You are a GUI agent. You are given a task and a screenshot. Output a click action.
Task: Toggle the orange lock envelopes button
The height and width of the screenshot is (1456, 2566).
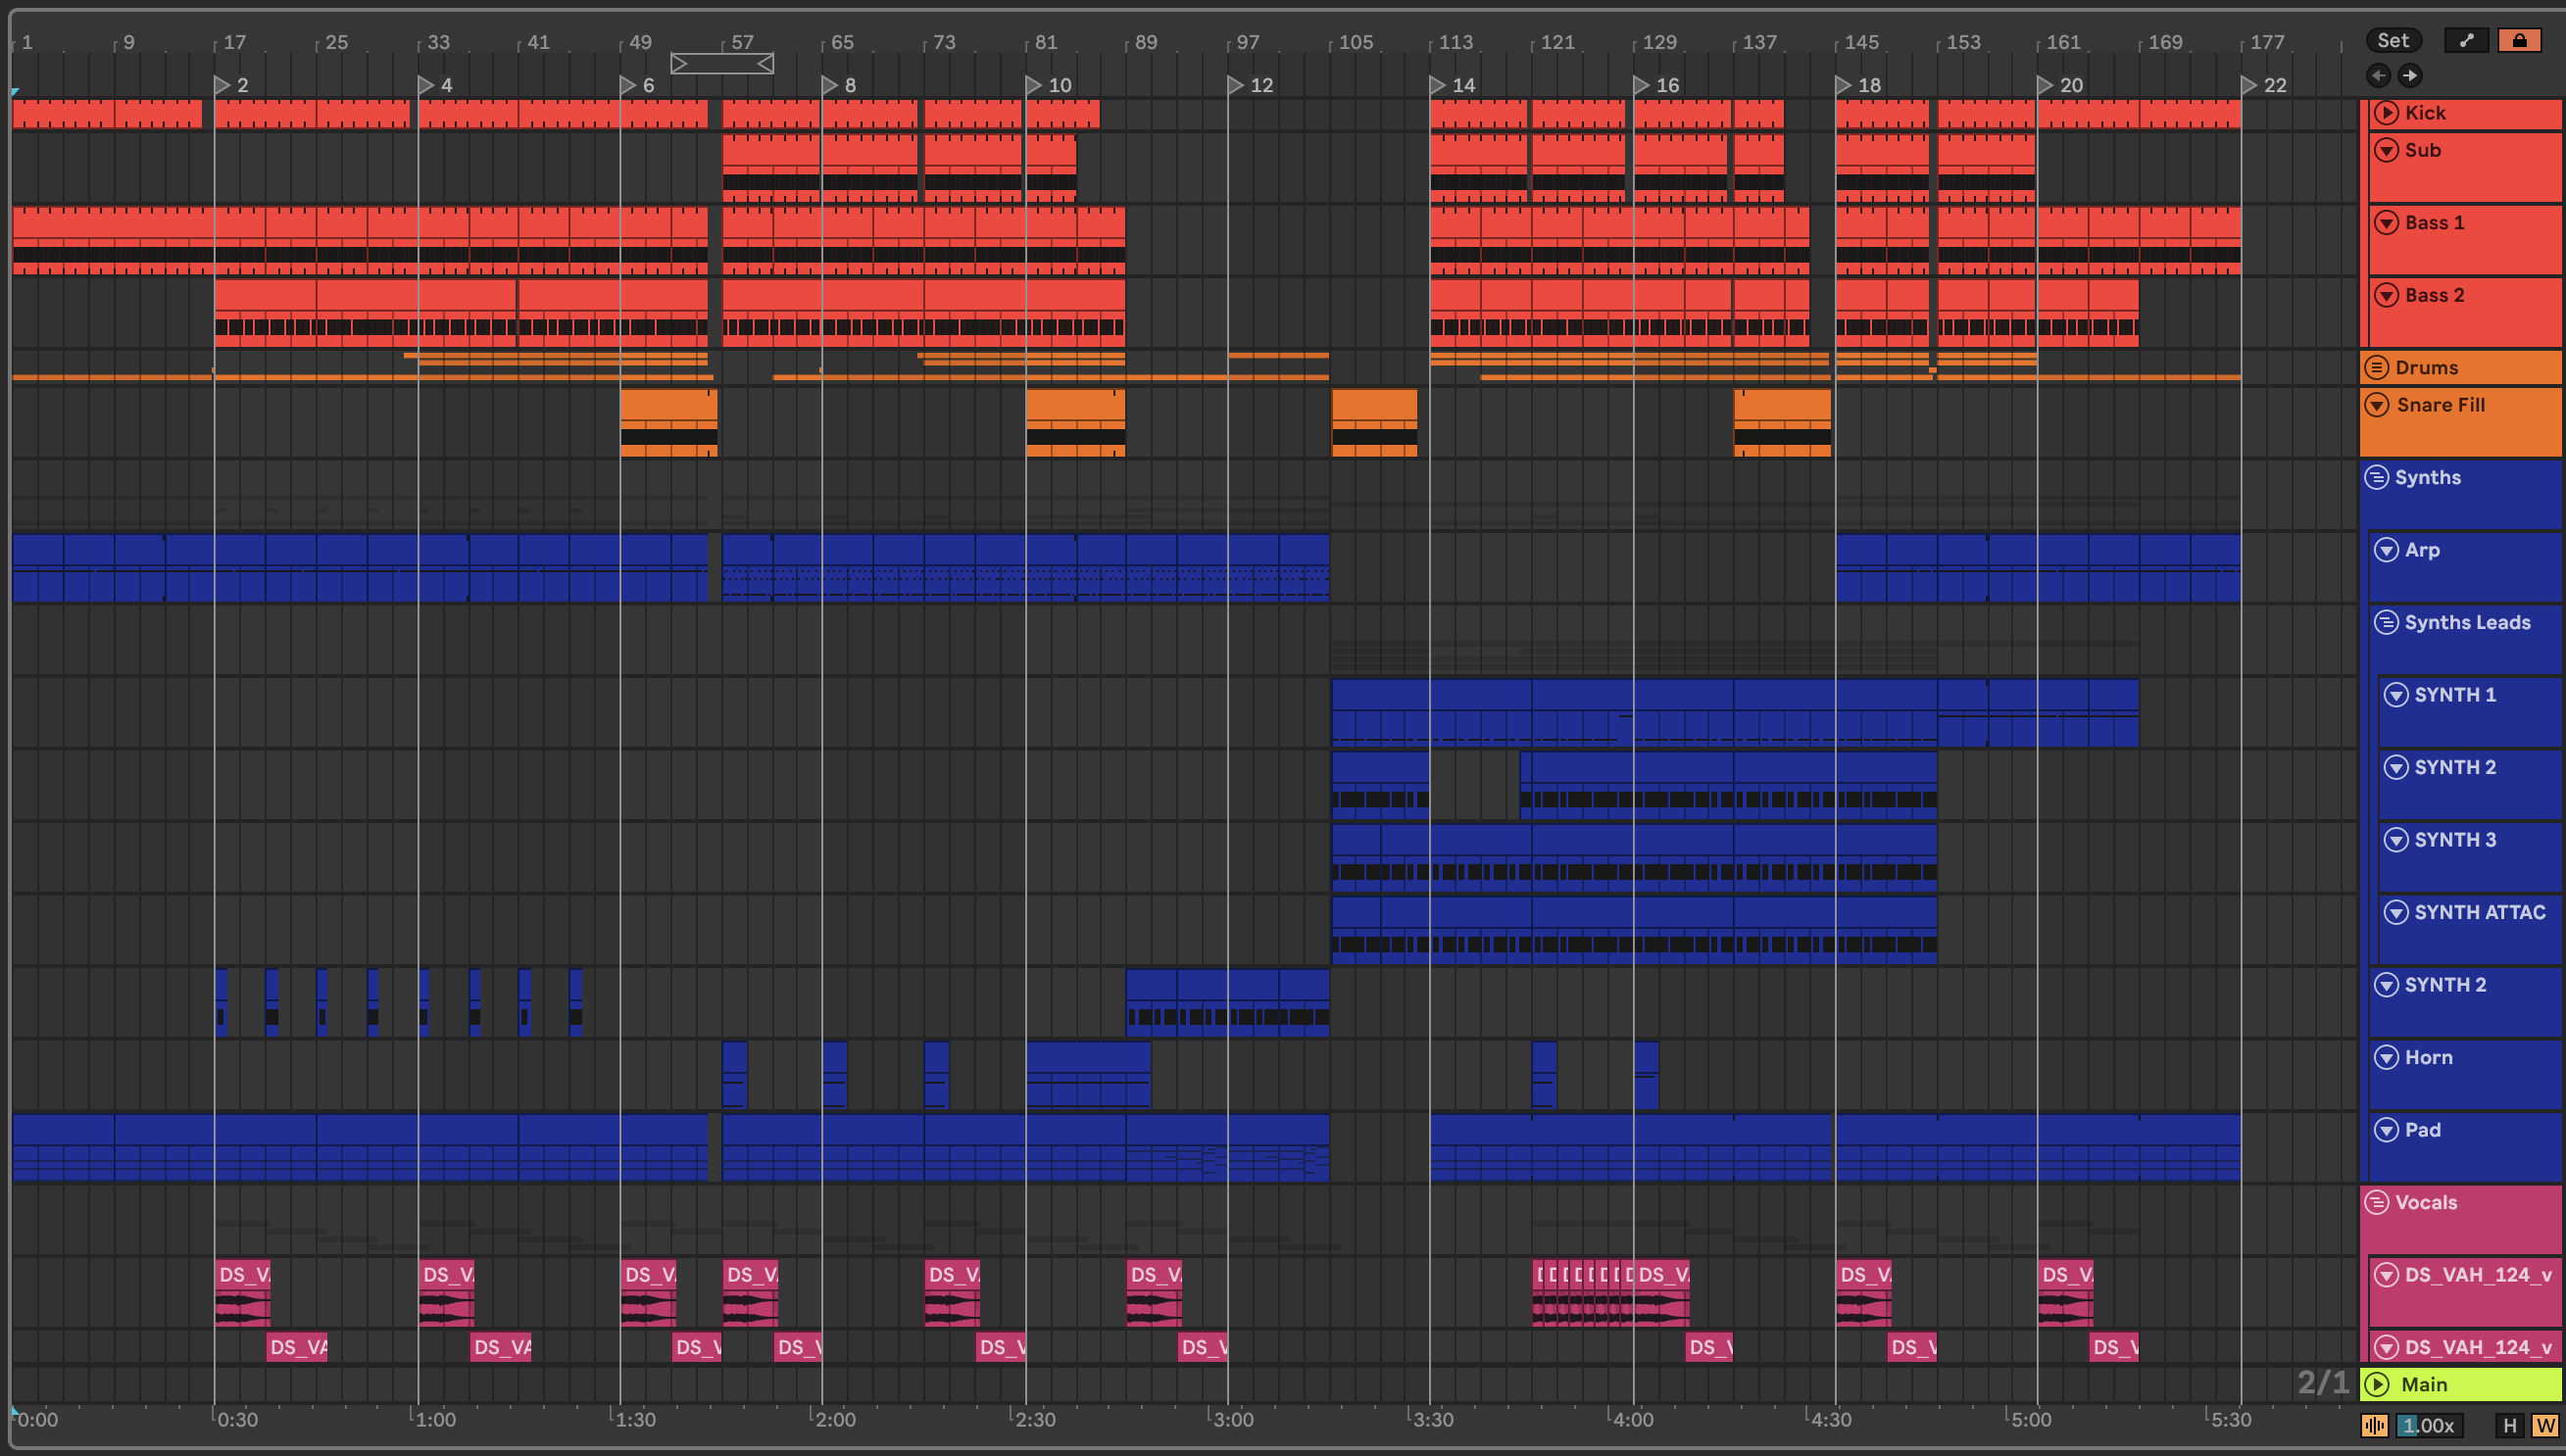pos(2519,40)
